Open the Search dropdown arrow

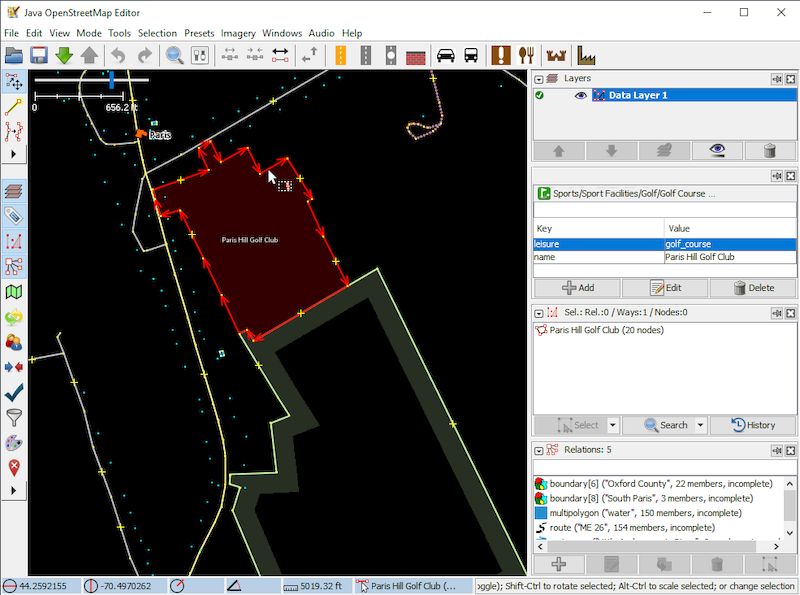pos(699,424)
